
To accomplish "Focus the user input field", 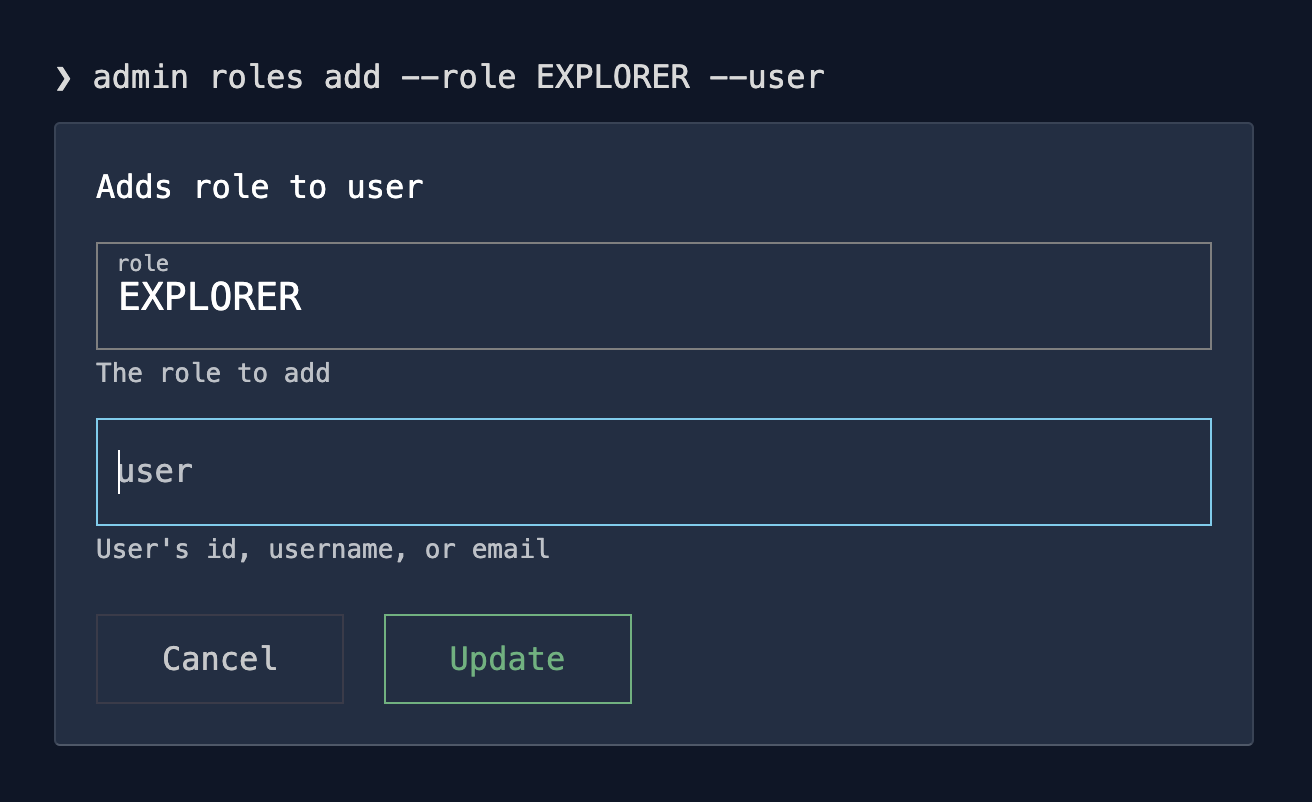I will (x=653, y=472).
